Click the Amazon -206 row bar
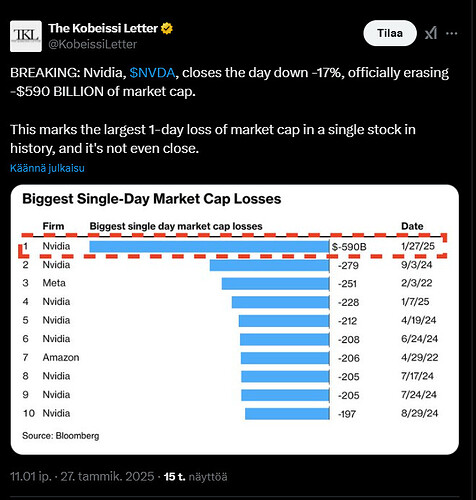This screenshot has height=500, width=476. click(285, 358)
